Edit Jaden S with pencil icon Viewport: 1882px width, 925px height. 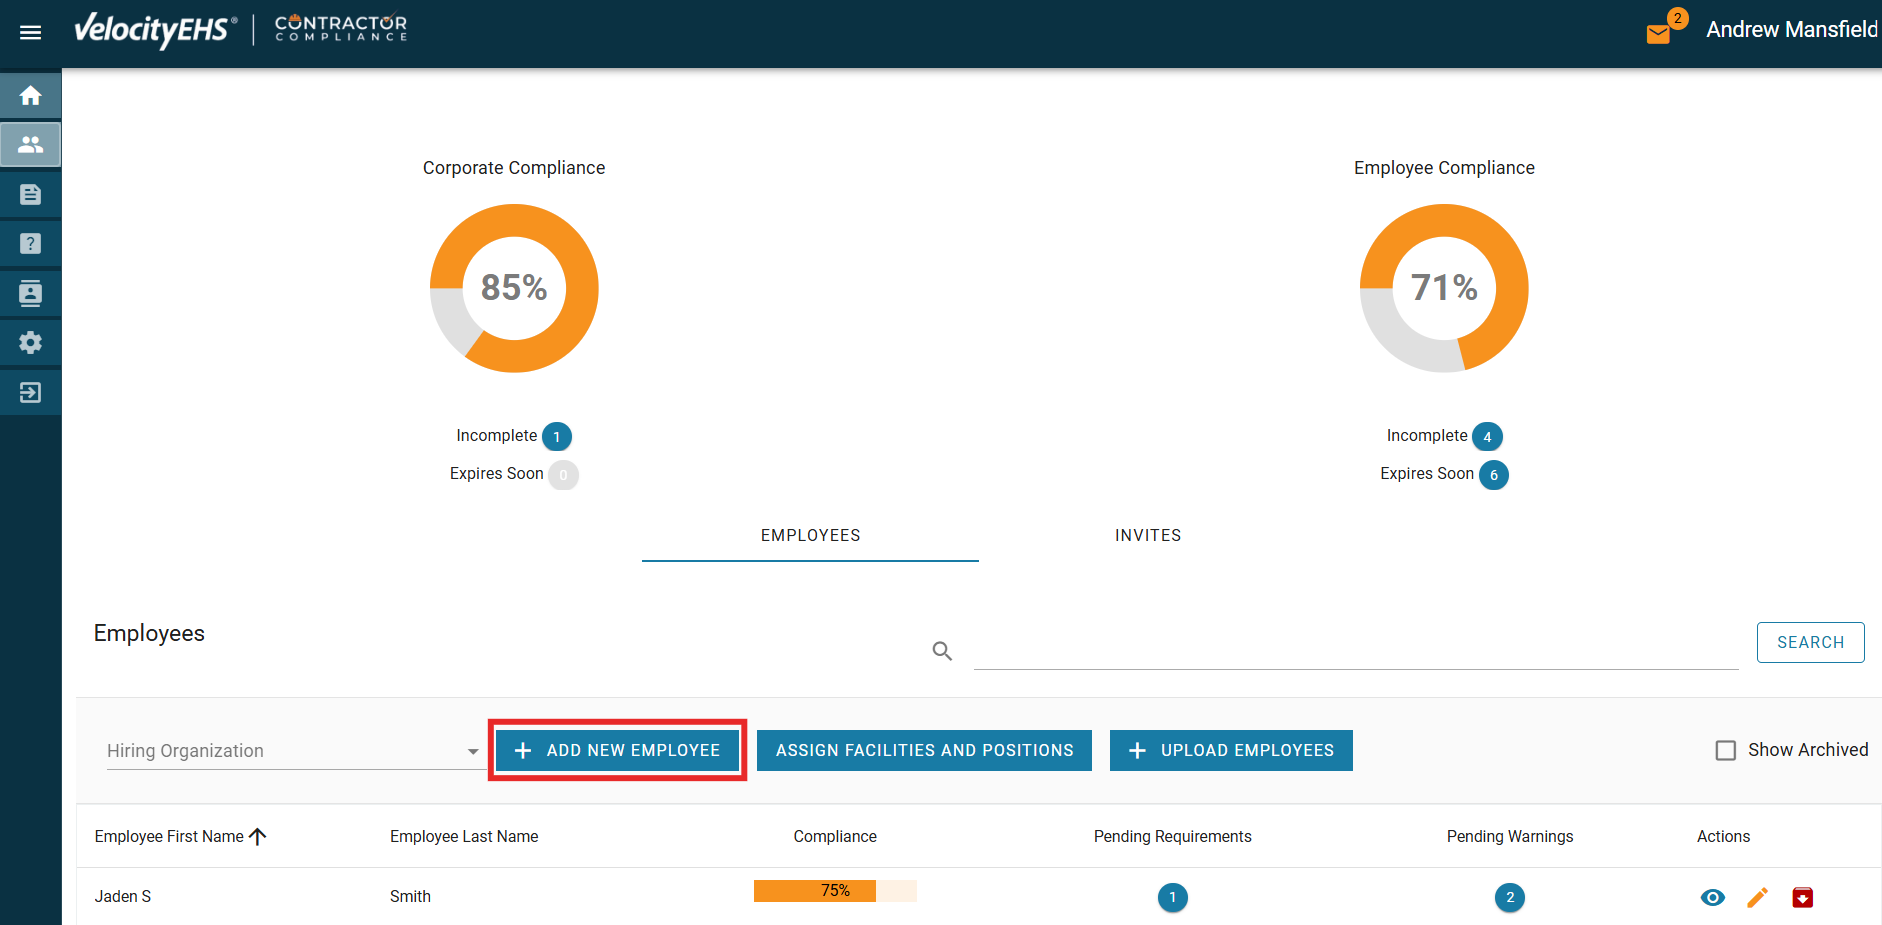tap(1757, 897)
